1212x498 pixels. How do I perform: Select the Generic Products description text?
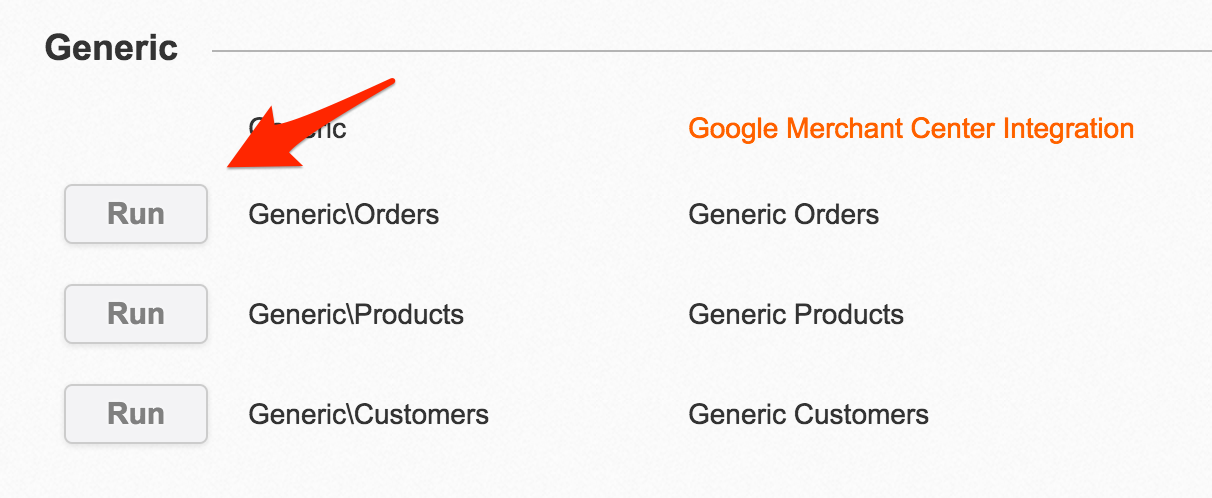point(796,314)
